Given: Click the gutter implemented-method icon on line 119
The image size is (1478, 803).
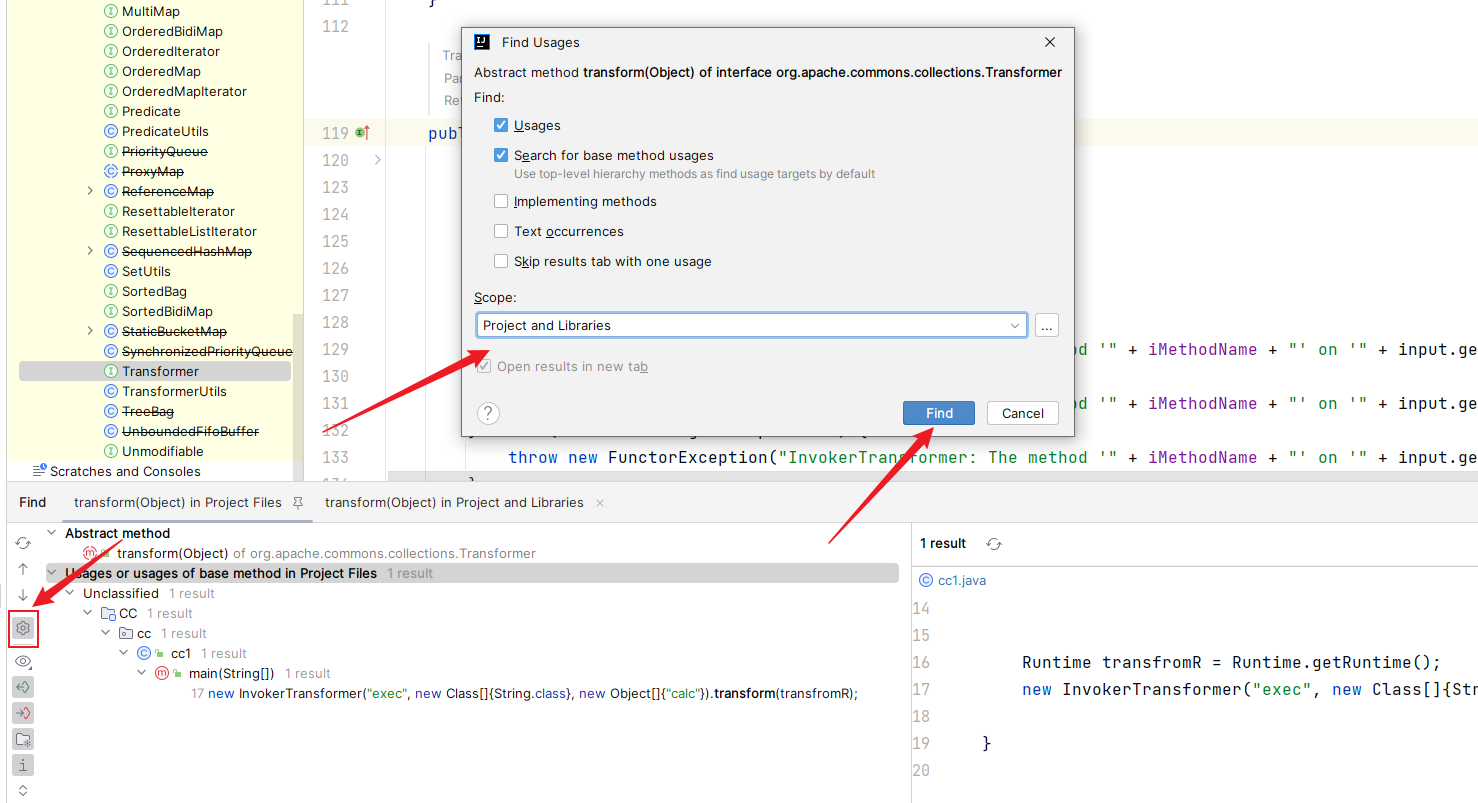Looking at the screenshot, I should point(362,133).
